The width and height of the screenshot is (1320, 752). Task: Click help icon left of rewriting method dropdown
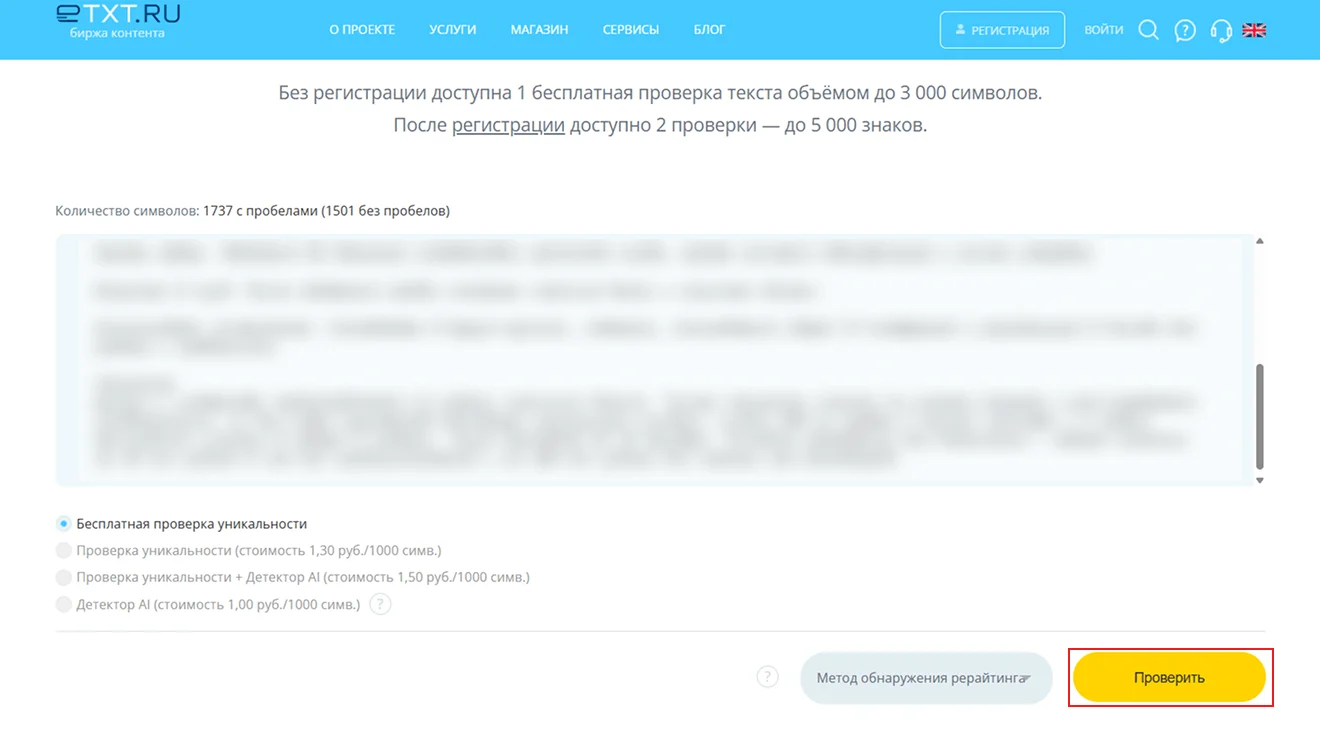[767, 677]
